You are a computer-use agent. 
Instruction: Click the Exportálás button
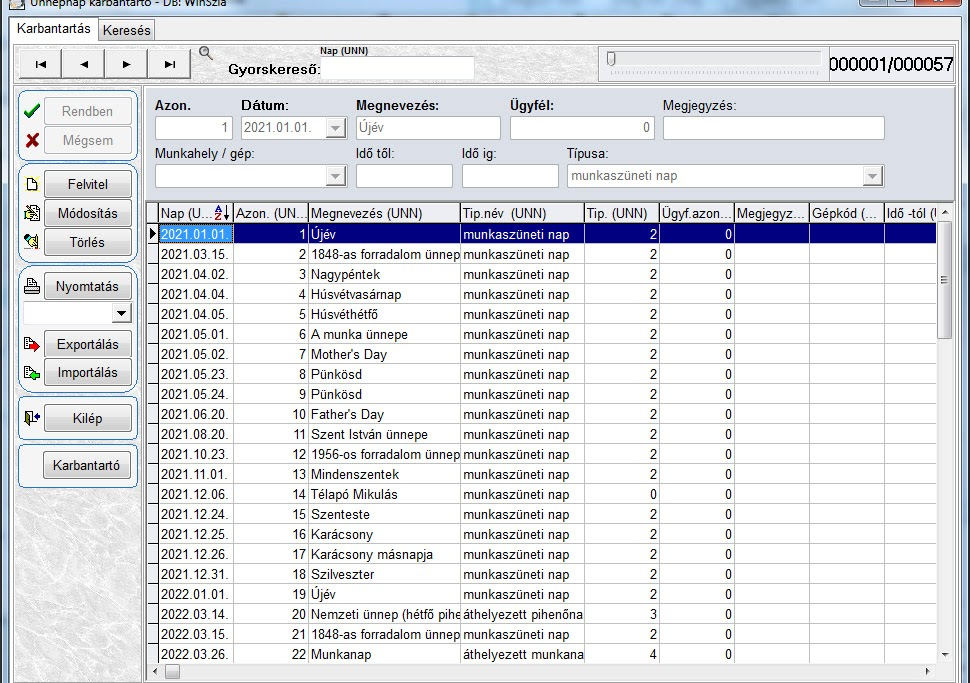tap(88, 344)
